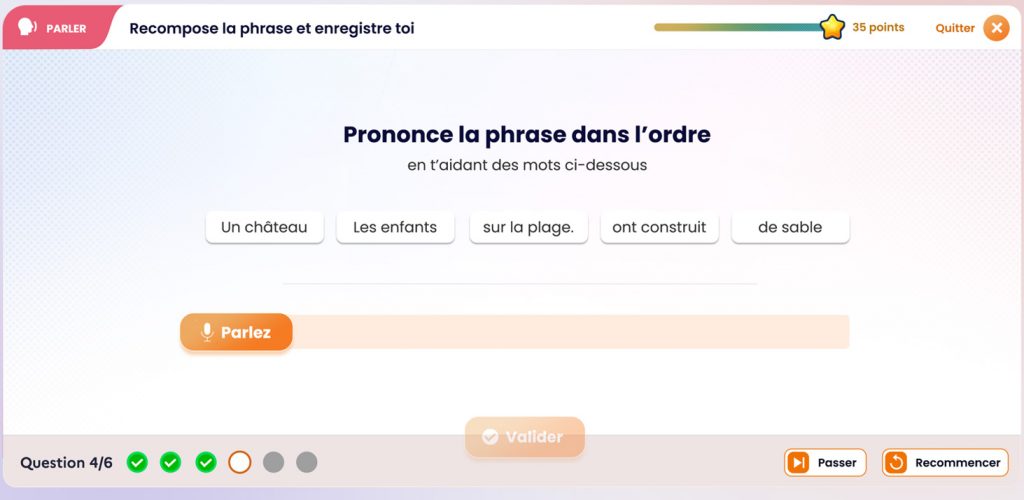Click the yellow star points icon
This screenshot has height=500, width=1024.
(832, 27)
